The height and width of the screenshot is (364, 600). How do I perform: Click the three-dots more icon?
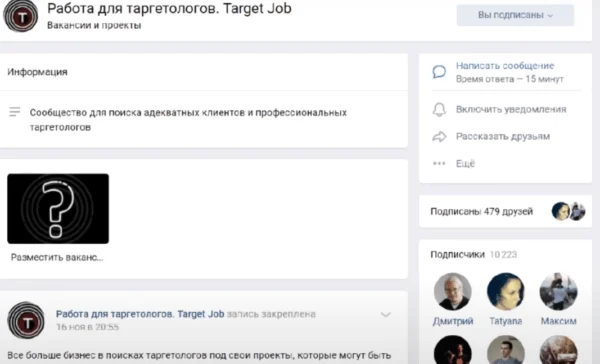(x=439, y=163)
